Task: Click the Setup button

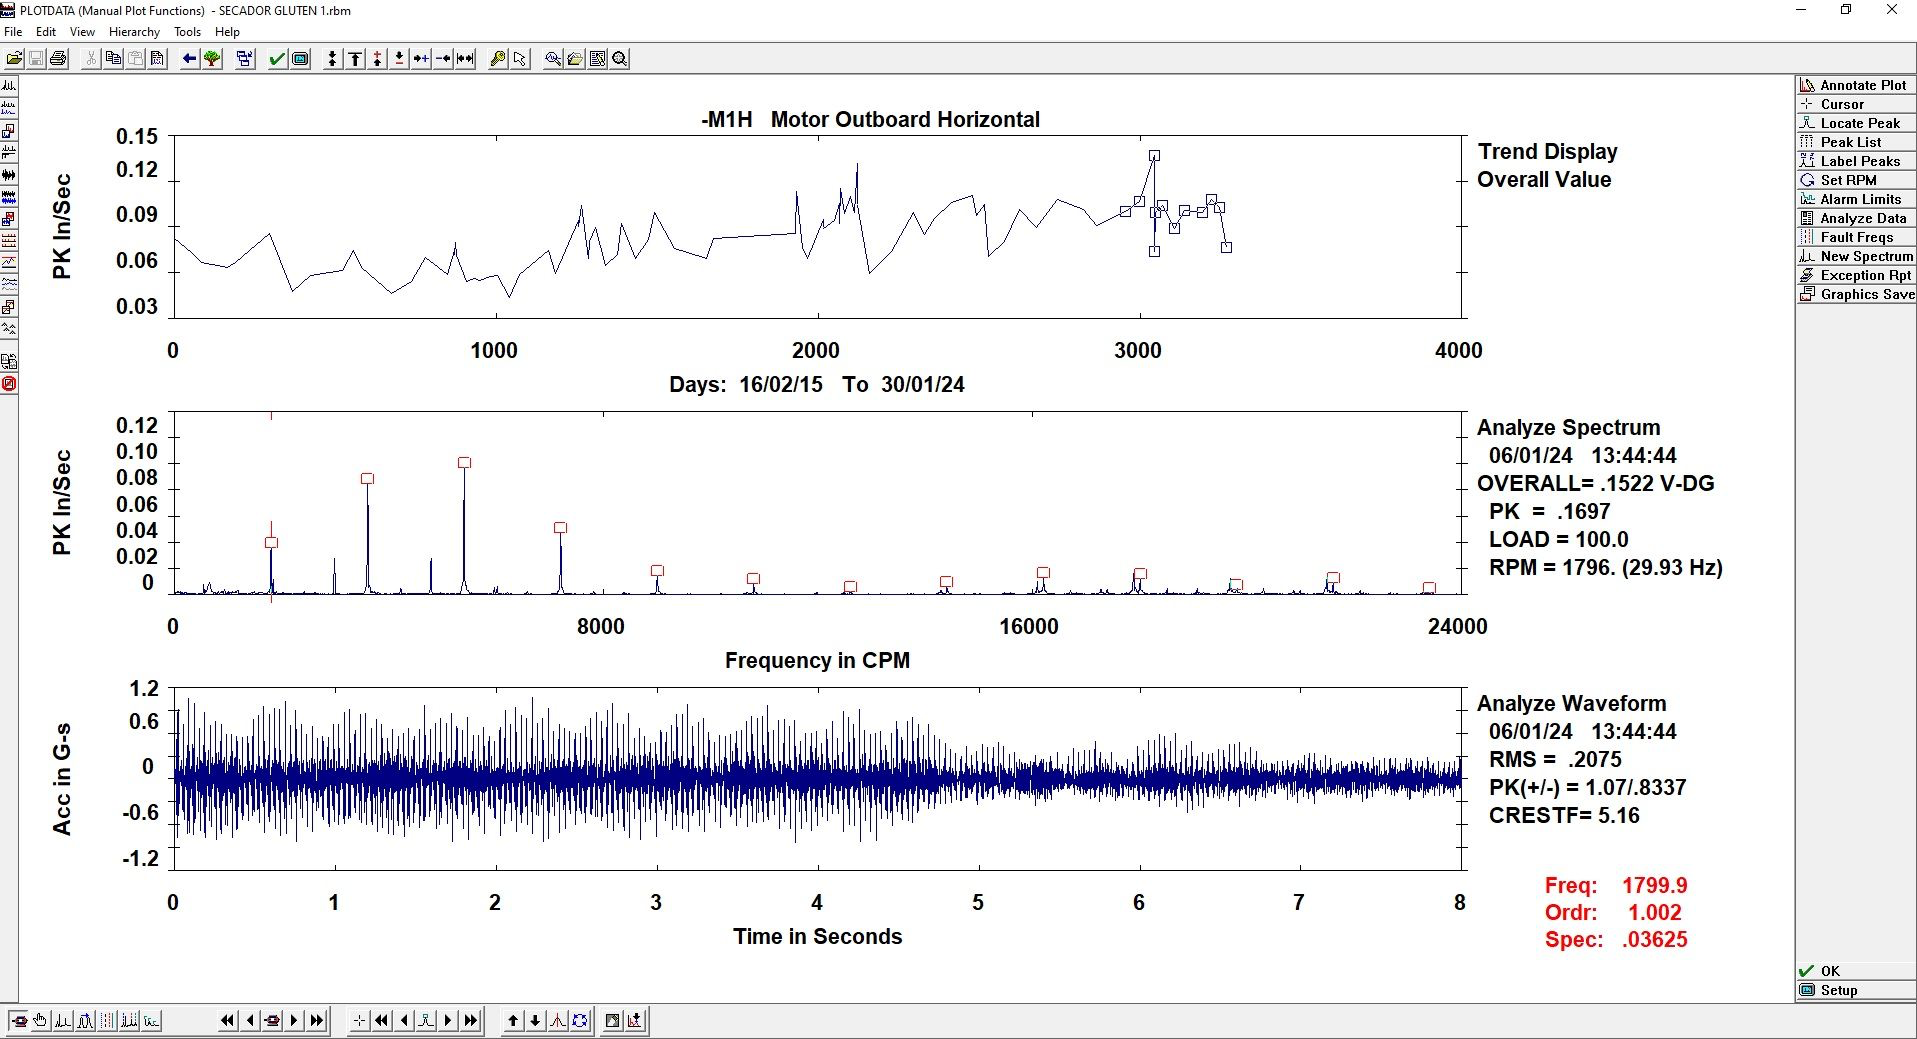Action: click(x=1856, y=990)
